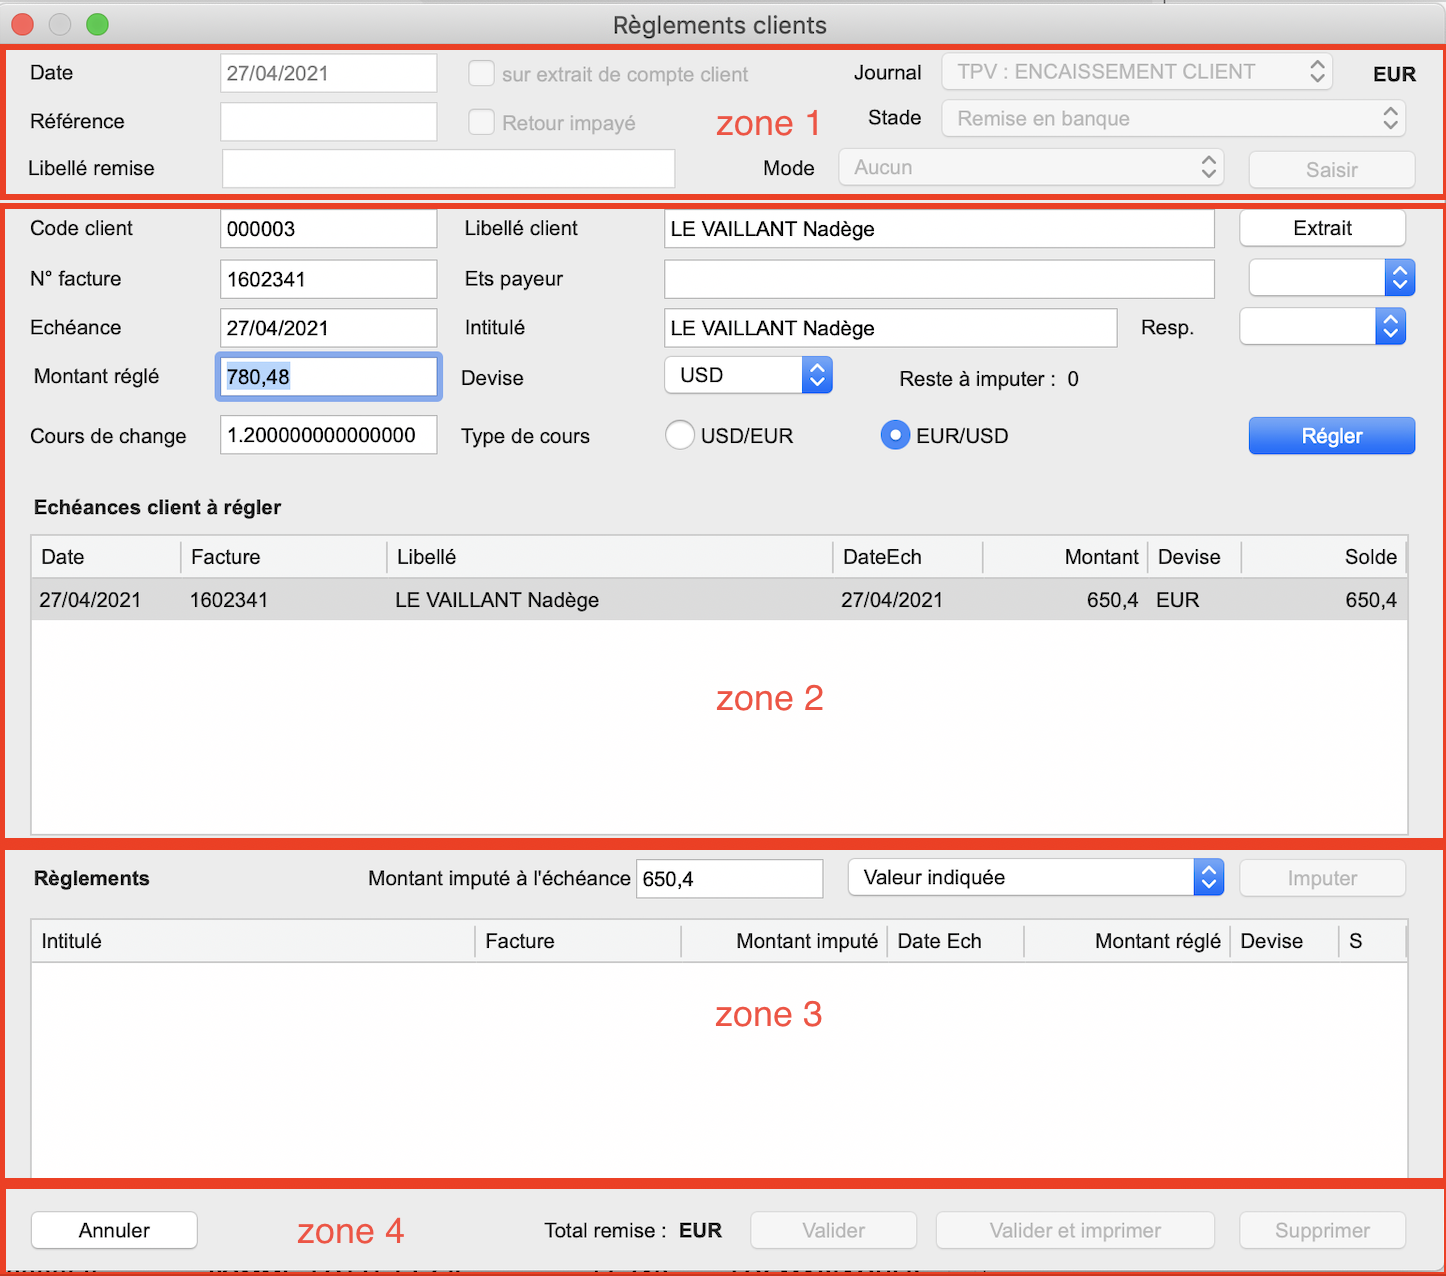Click the Imputer button
The width and height of the screenshot is (1446, 1276).
pyautogui.click(x=1322, y=879)
